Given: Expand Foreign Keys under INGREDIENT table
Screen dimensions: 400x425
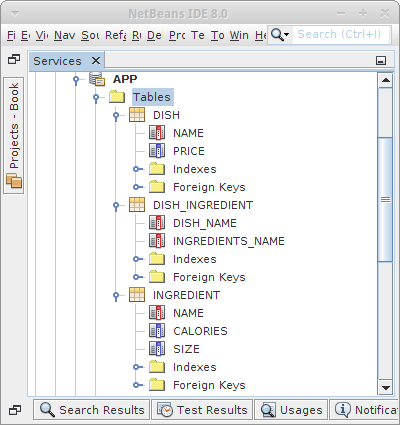Looking at the screenshot, I should tap(137, 385).
